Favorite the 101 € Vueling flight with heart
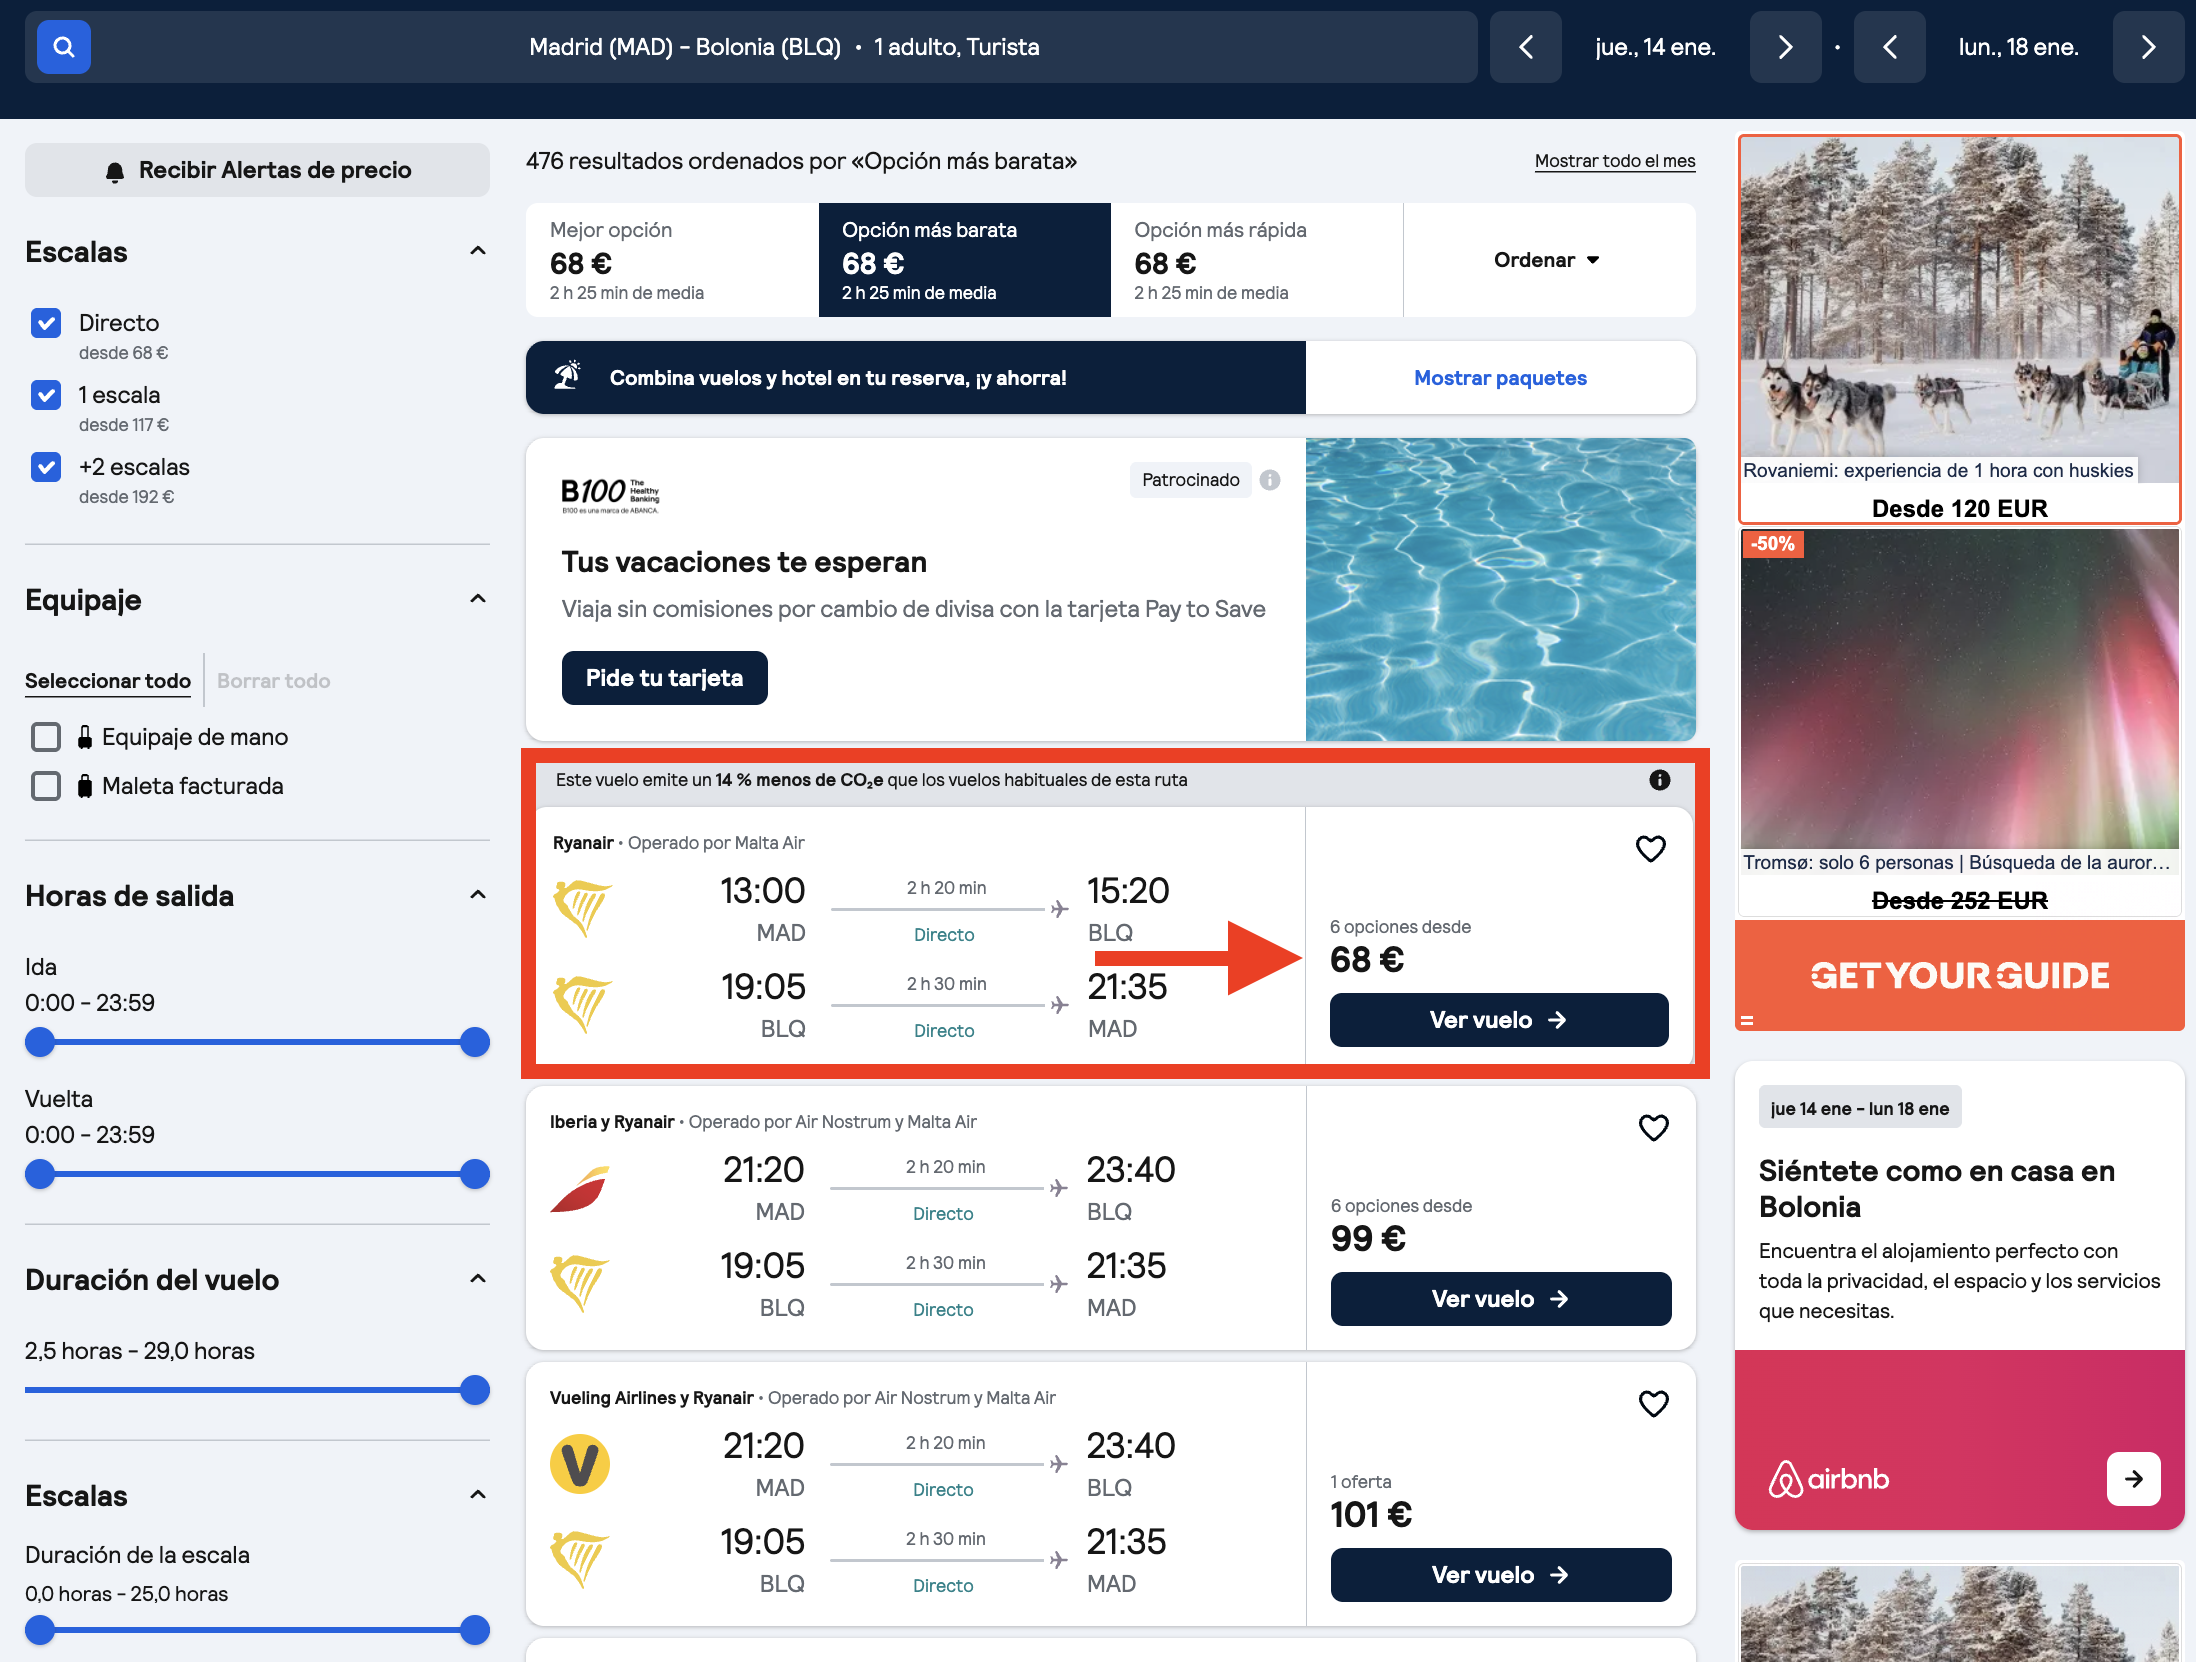This screenshot has width=2196, height=1662. click(x=1653, y=1404)
